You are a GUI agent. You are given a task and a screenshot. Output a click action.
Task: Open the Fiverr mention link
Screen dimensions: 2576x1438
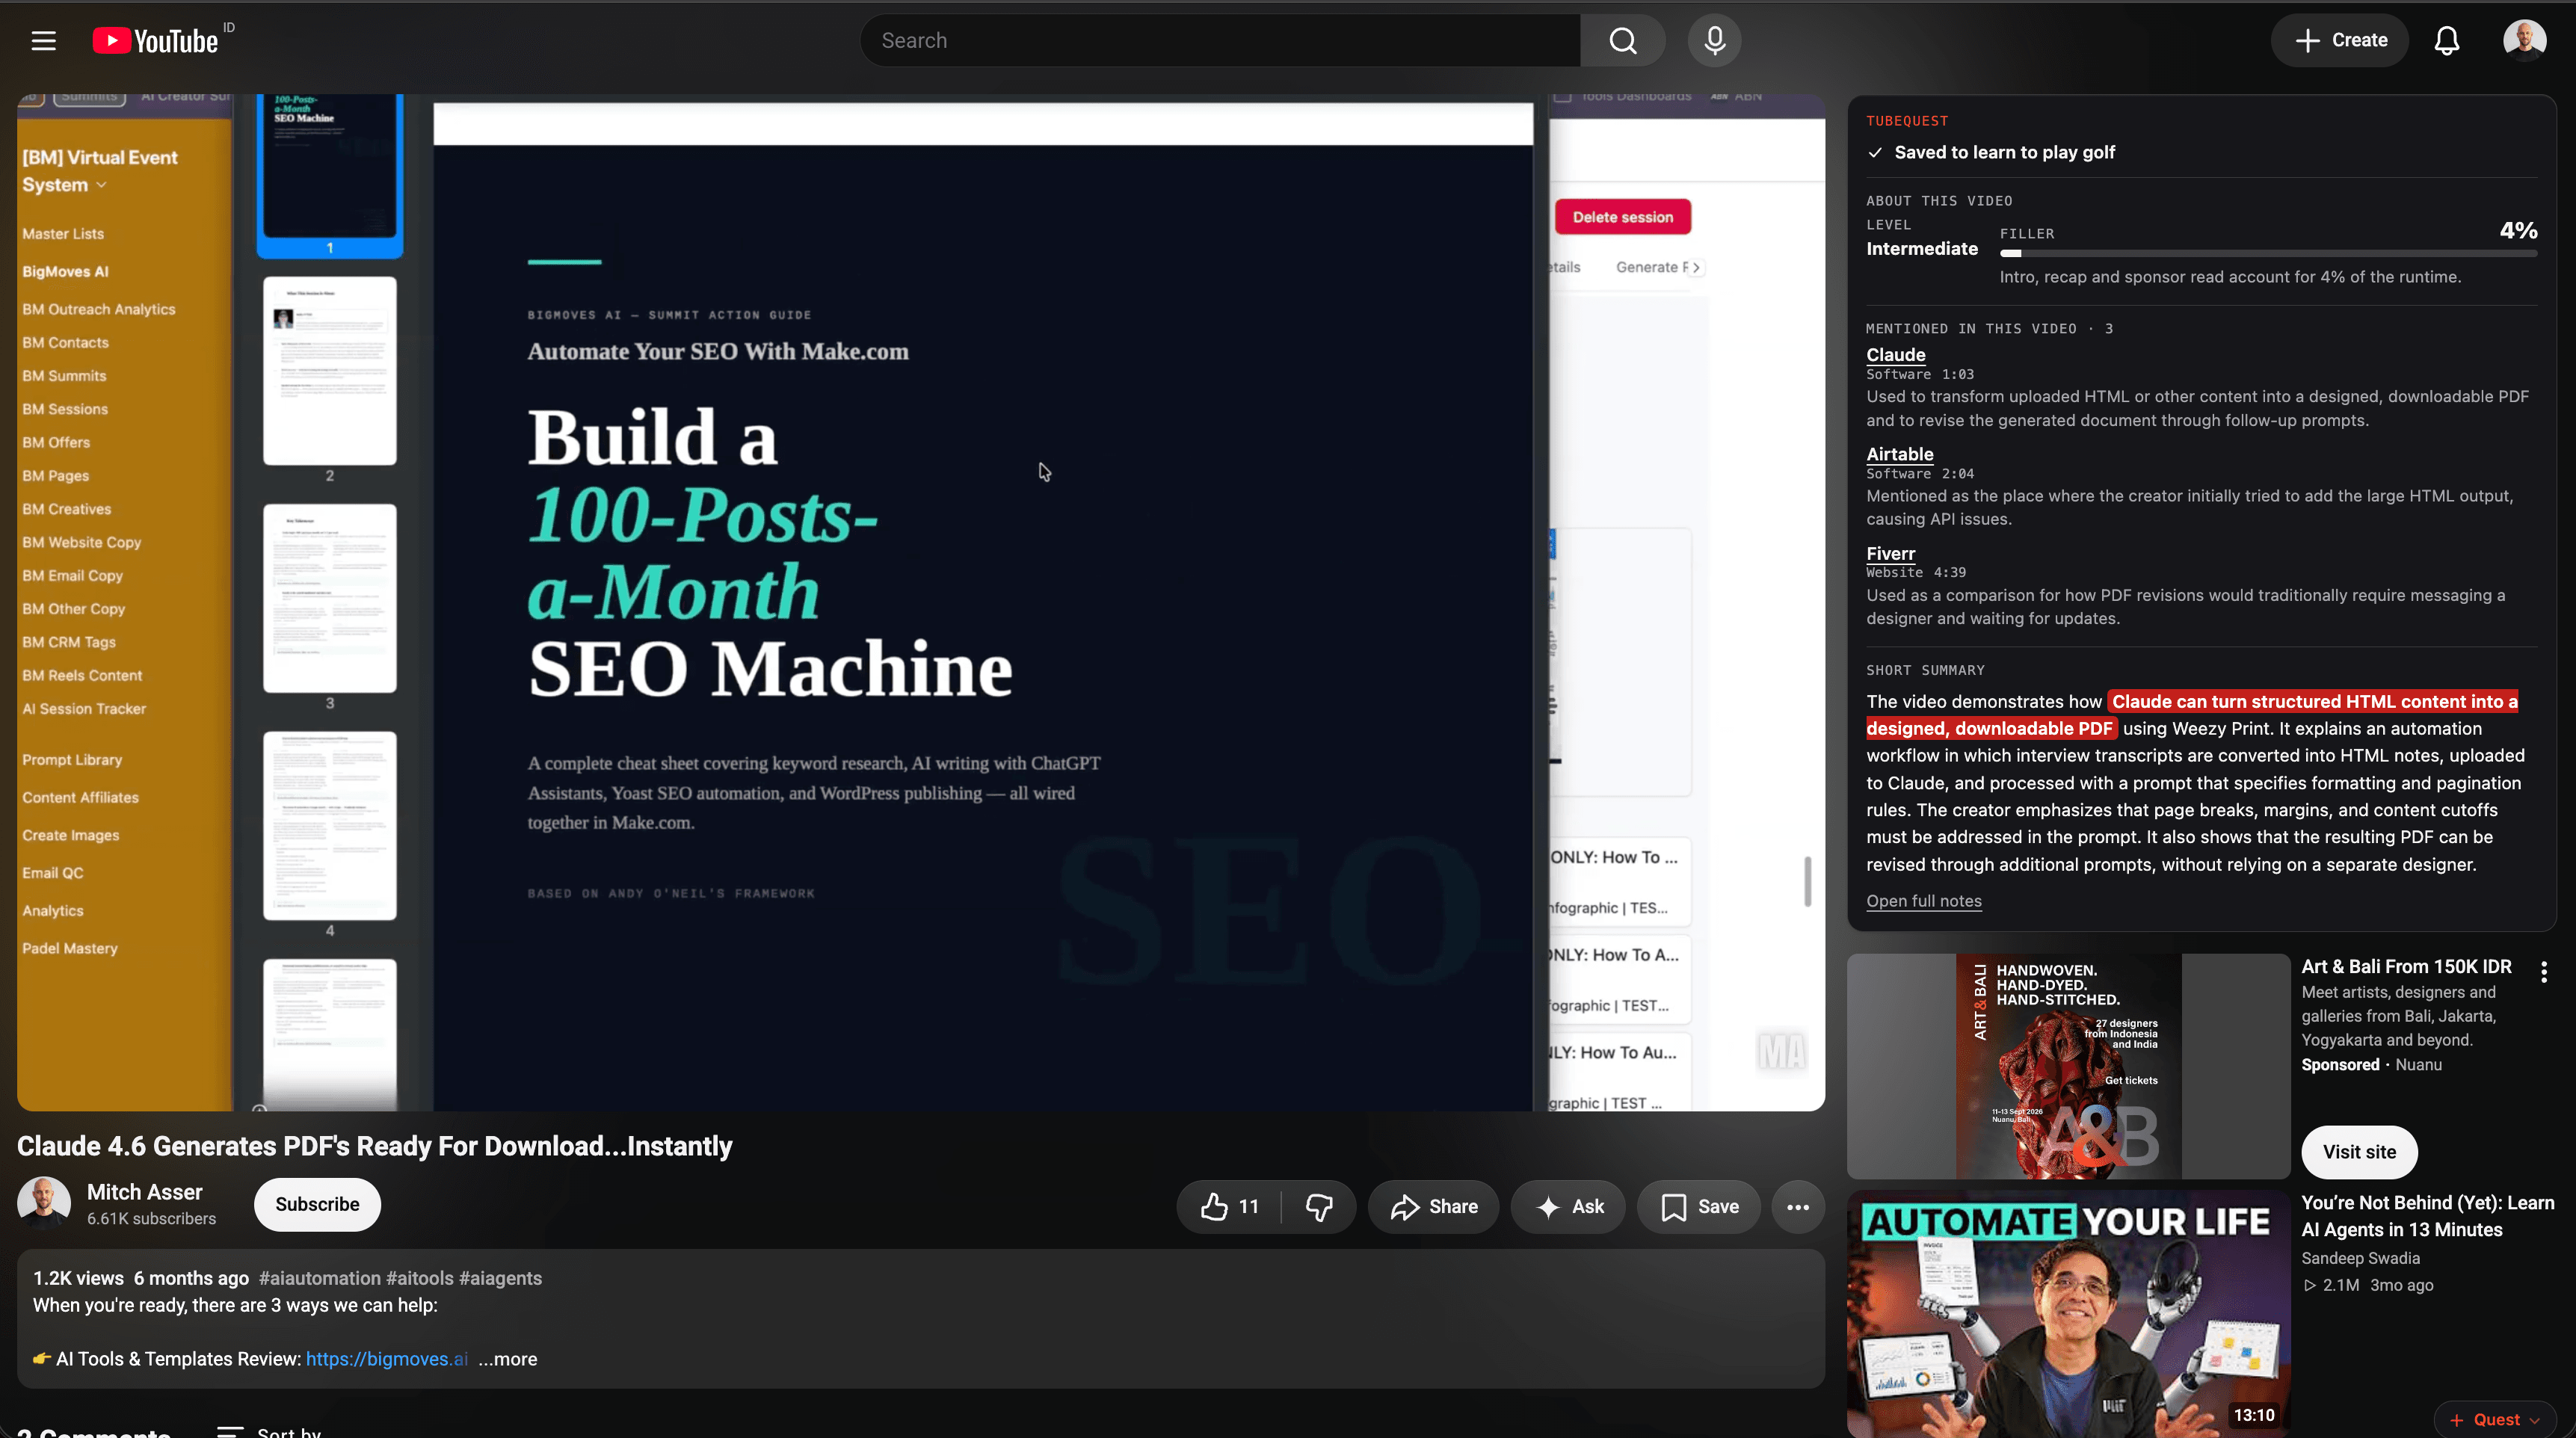click(x=1890, y=553)
